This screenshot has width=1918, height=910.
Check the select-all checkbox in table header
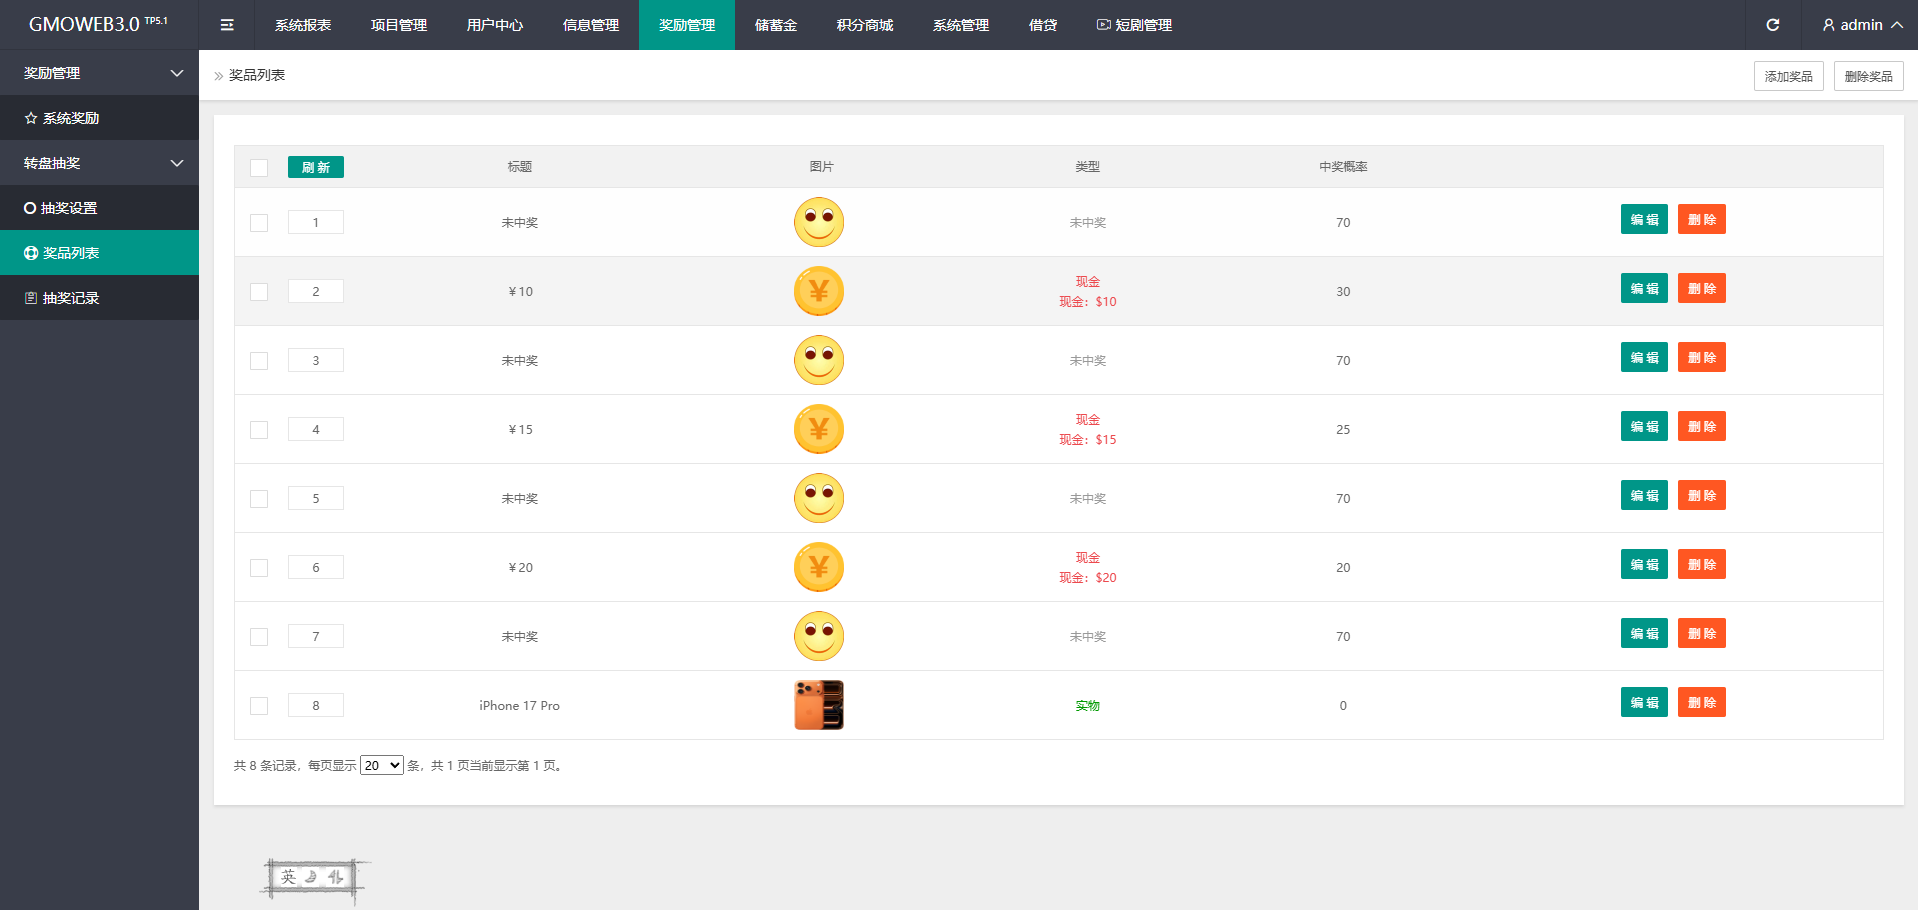259,168
